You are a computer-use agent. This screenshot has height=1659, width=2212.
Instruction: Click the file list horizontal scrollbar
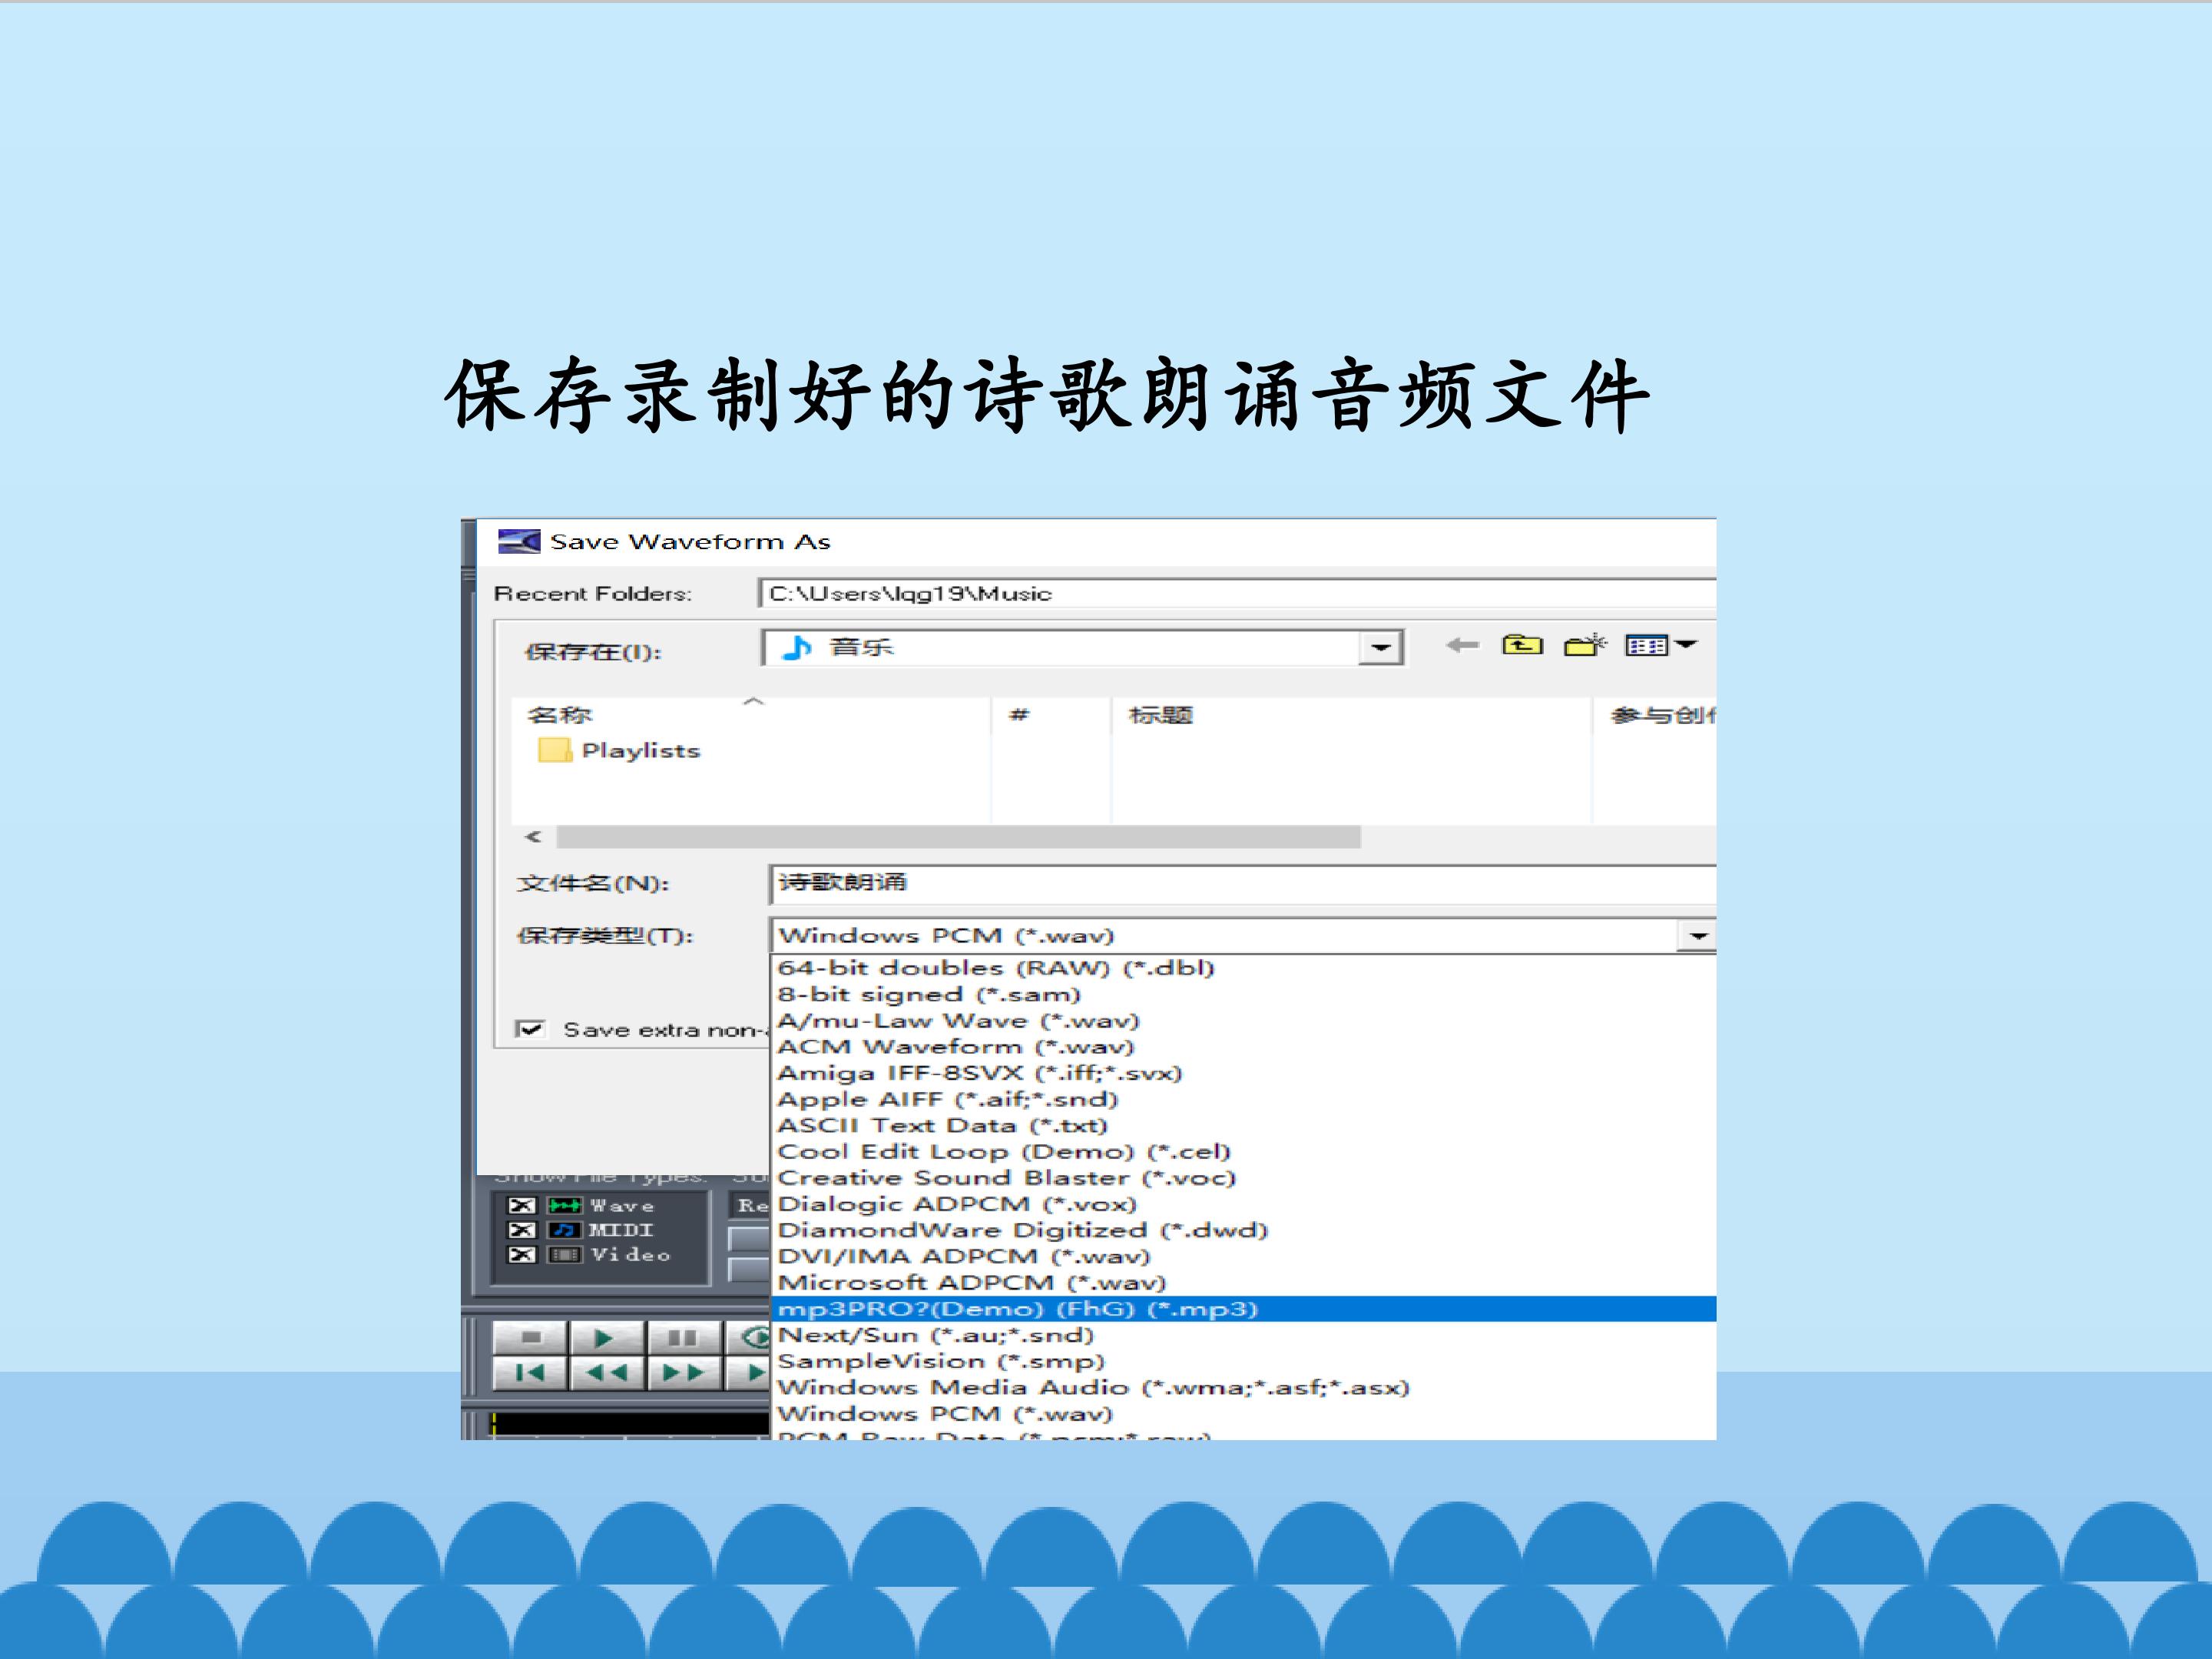pyautogui.click(x=958, y=837)
